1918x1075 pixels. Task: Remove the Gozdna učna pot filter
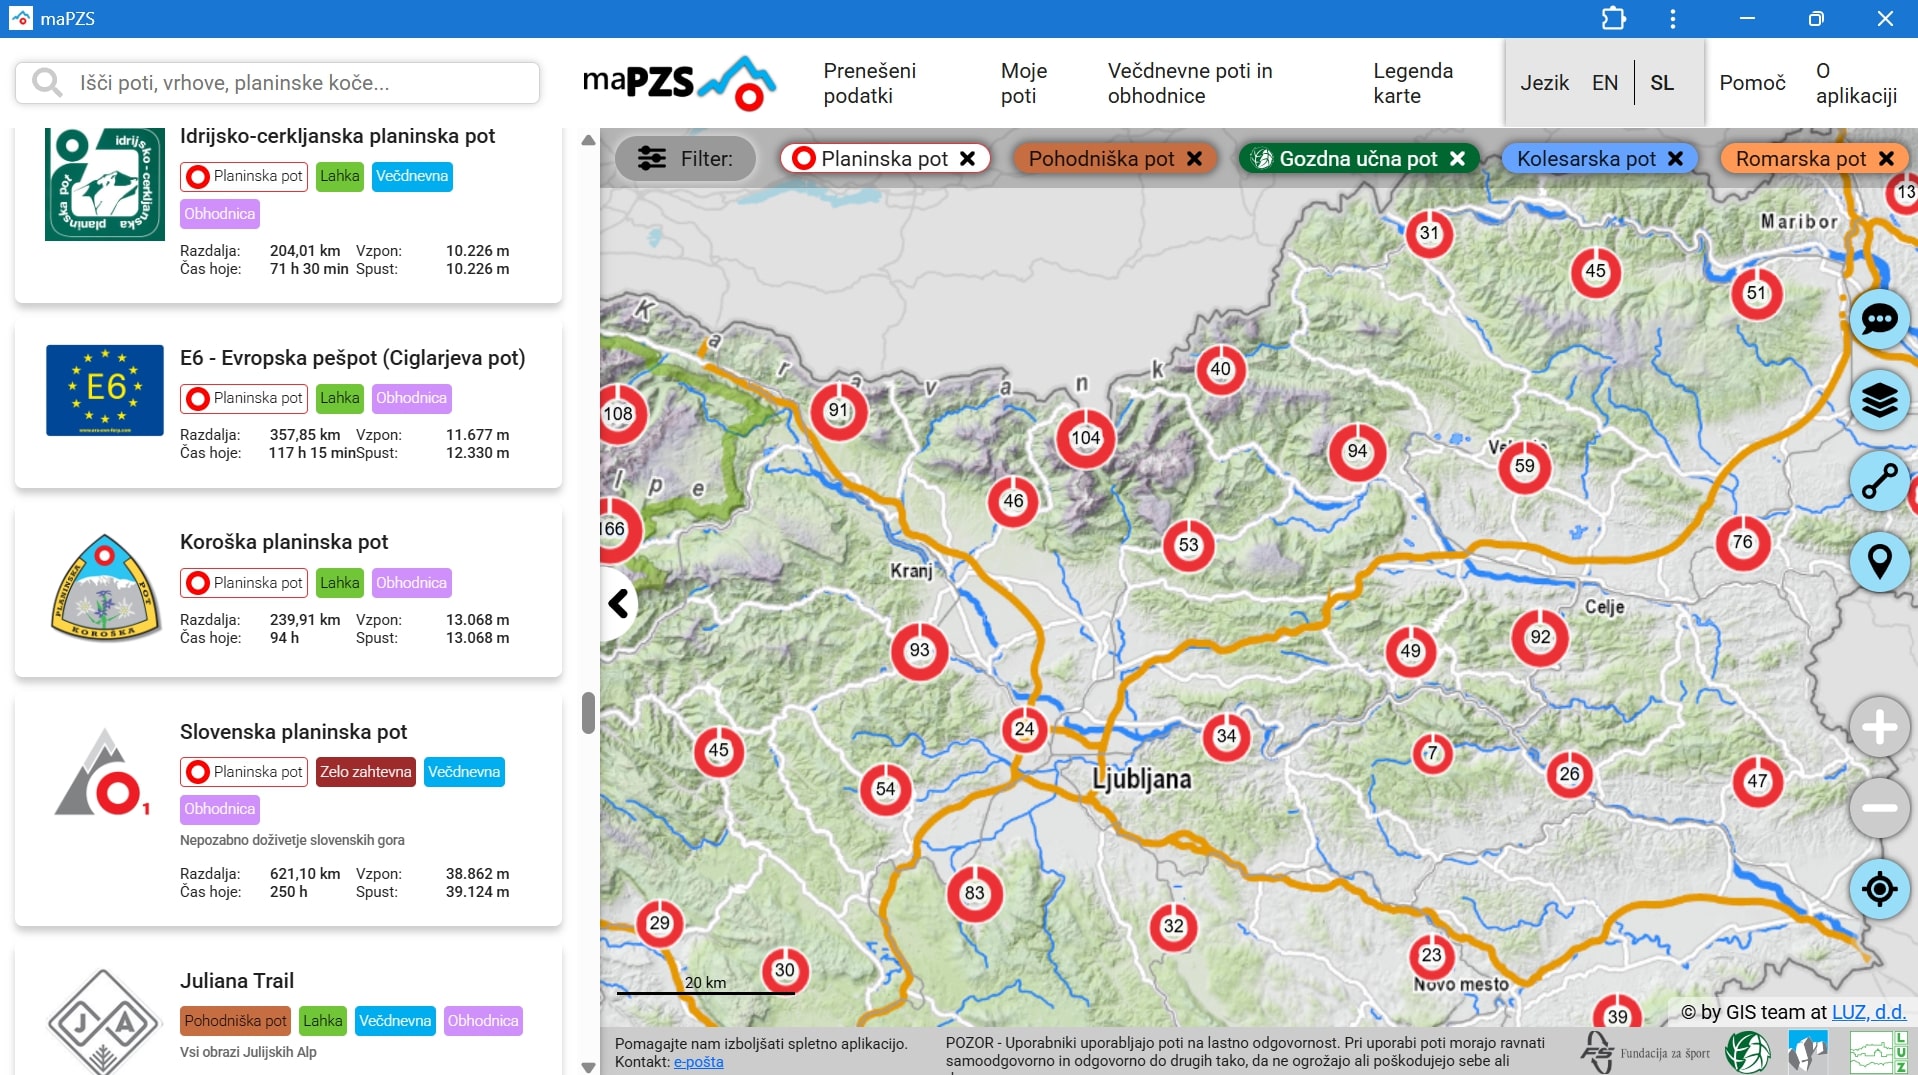click(1457, 159)
